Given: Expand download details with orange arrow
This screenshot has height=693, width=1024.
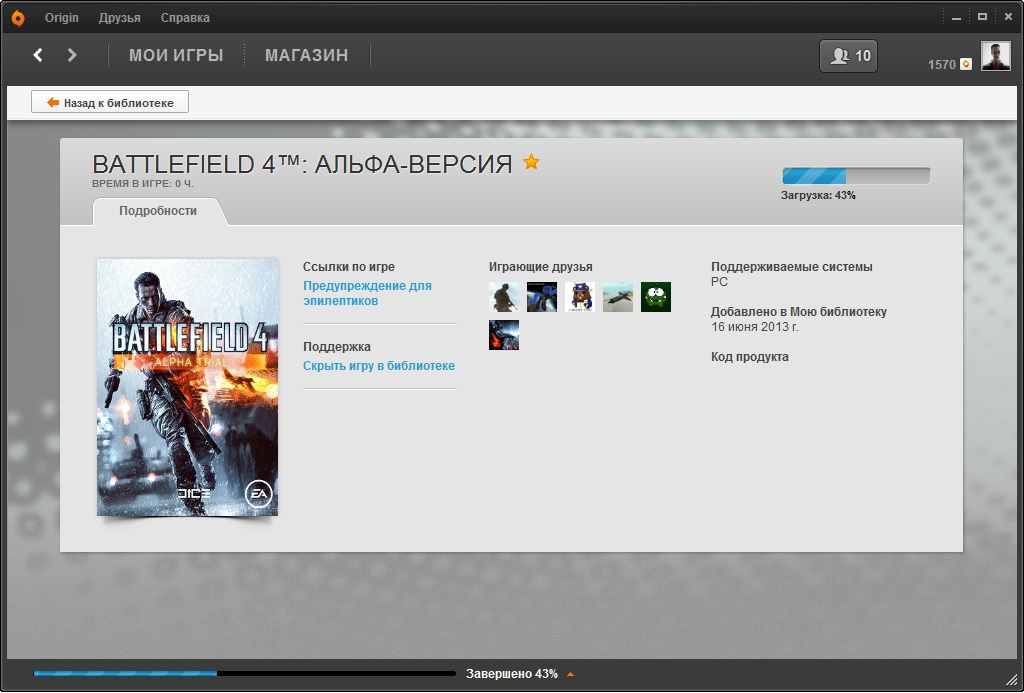Looking at the screenshot, I should (x=570, y=674).
